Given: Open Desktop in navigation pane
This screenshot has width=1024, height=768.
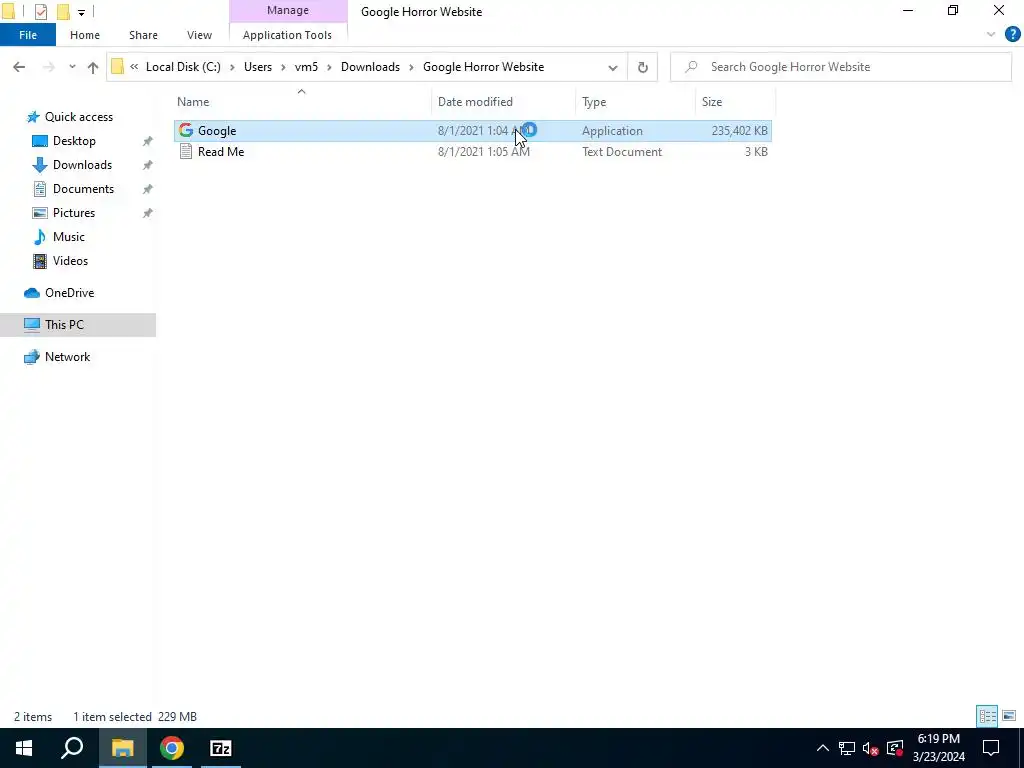Looking at the screenshot, I should [74, 141].
